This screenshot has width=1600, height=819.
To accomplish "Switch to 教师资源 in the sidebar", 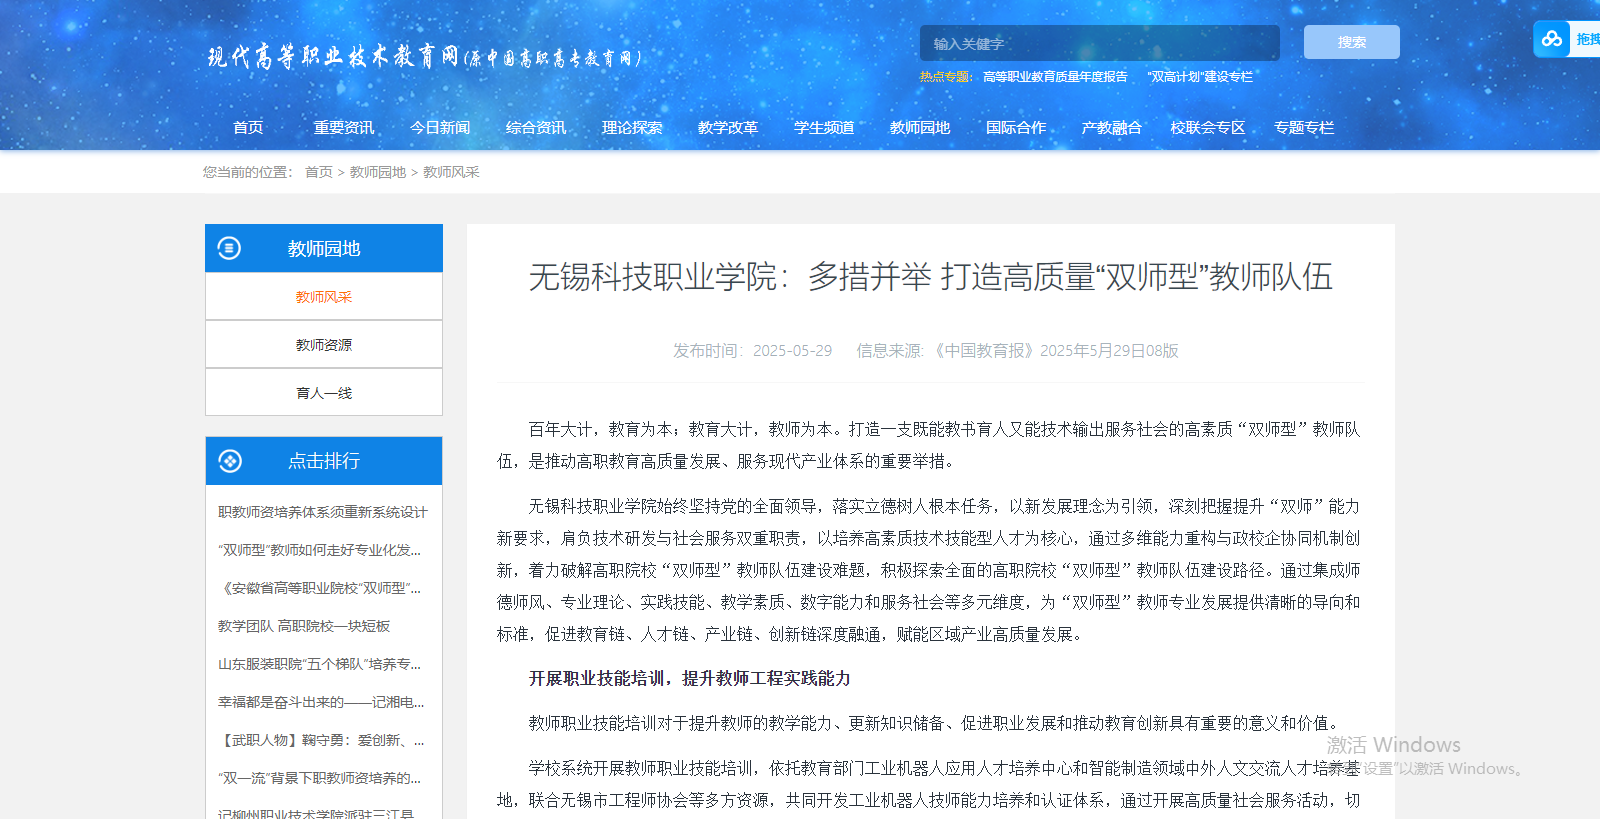I will [x=324, y=345].
